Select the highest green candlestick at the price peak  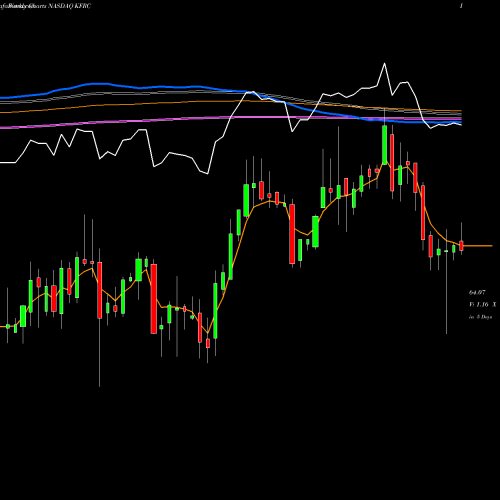tap(384, 145)
